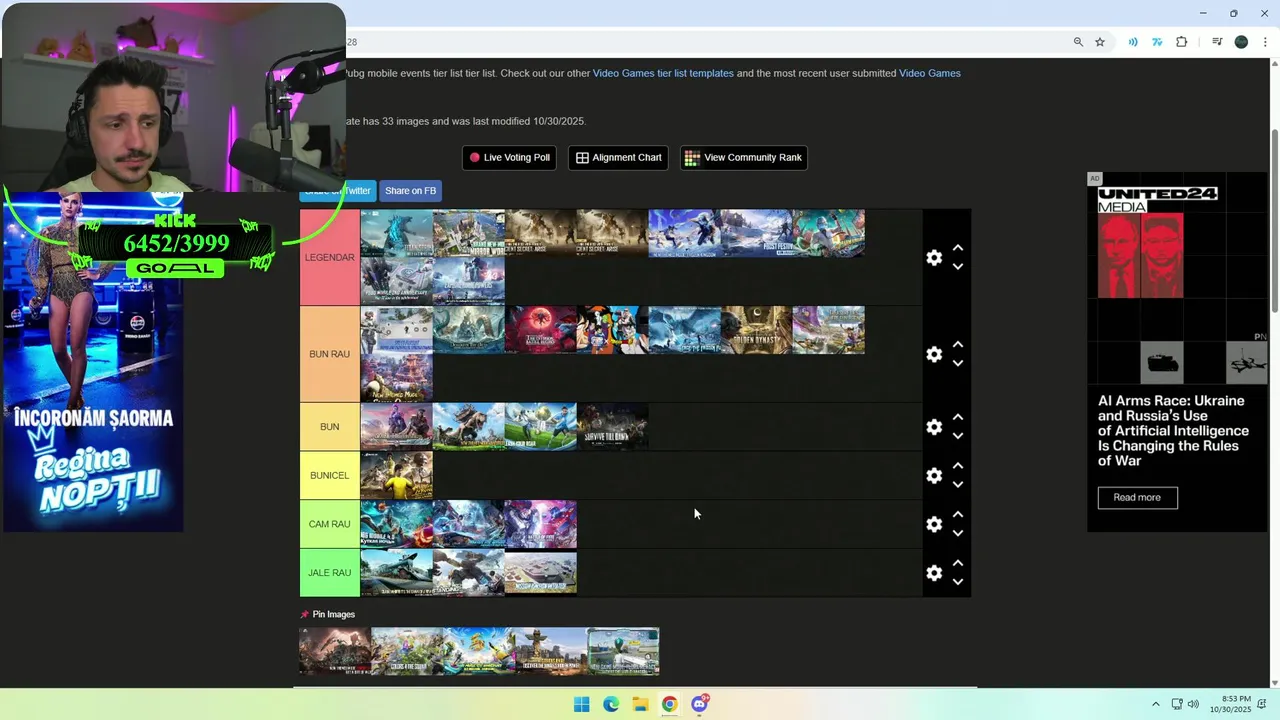Pick the last unranked image below Pin Images
This screenshot has height=720, width=1280.
(623, 652)
